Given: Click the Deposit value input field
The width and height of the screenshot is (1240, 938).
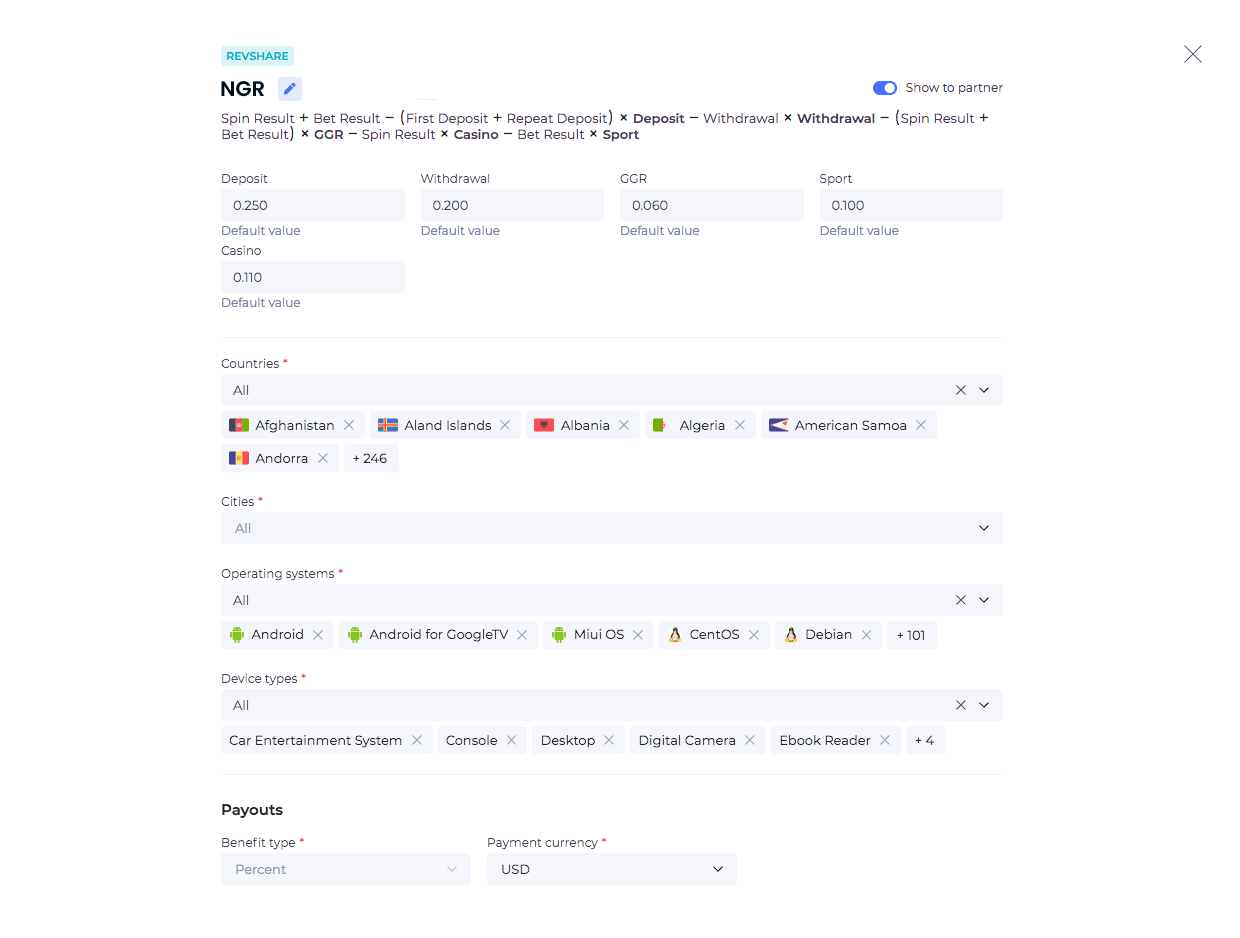Looking at the screenshot, I should tap(312, 205).
